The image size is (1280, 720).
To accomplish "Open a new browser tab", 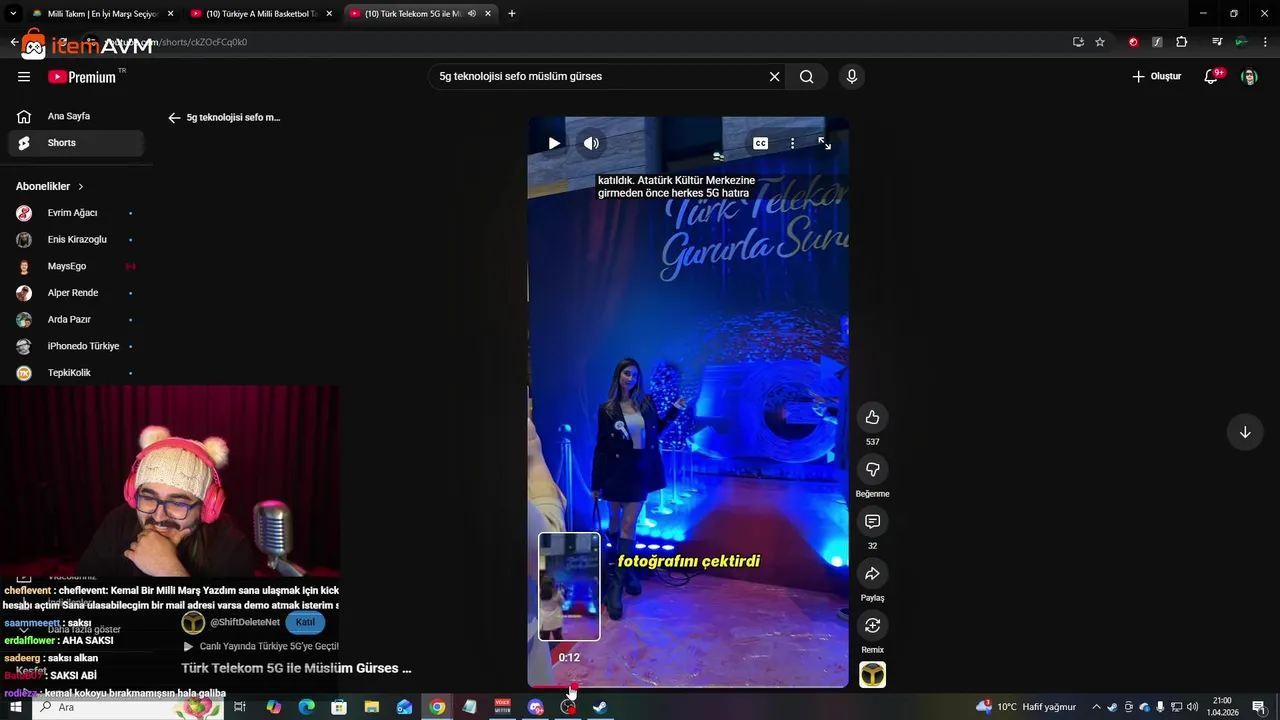I will tap(512, 14).
